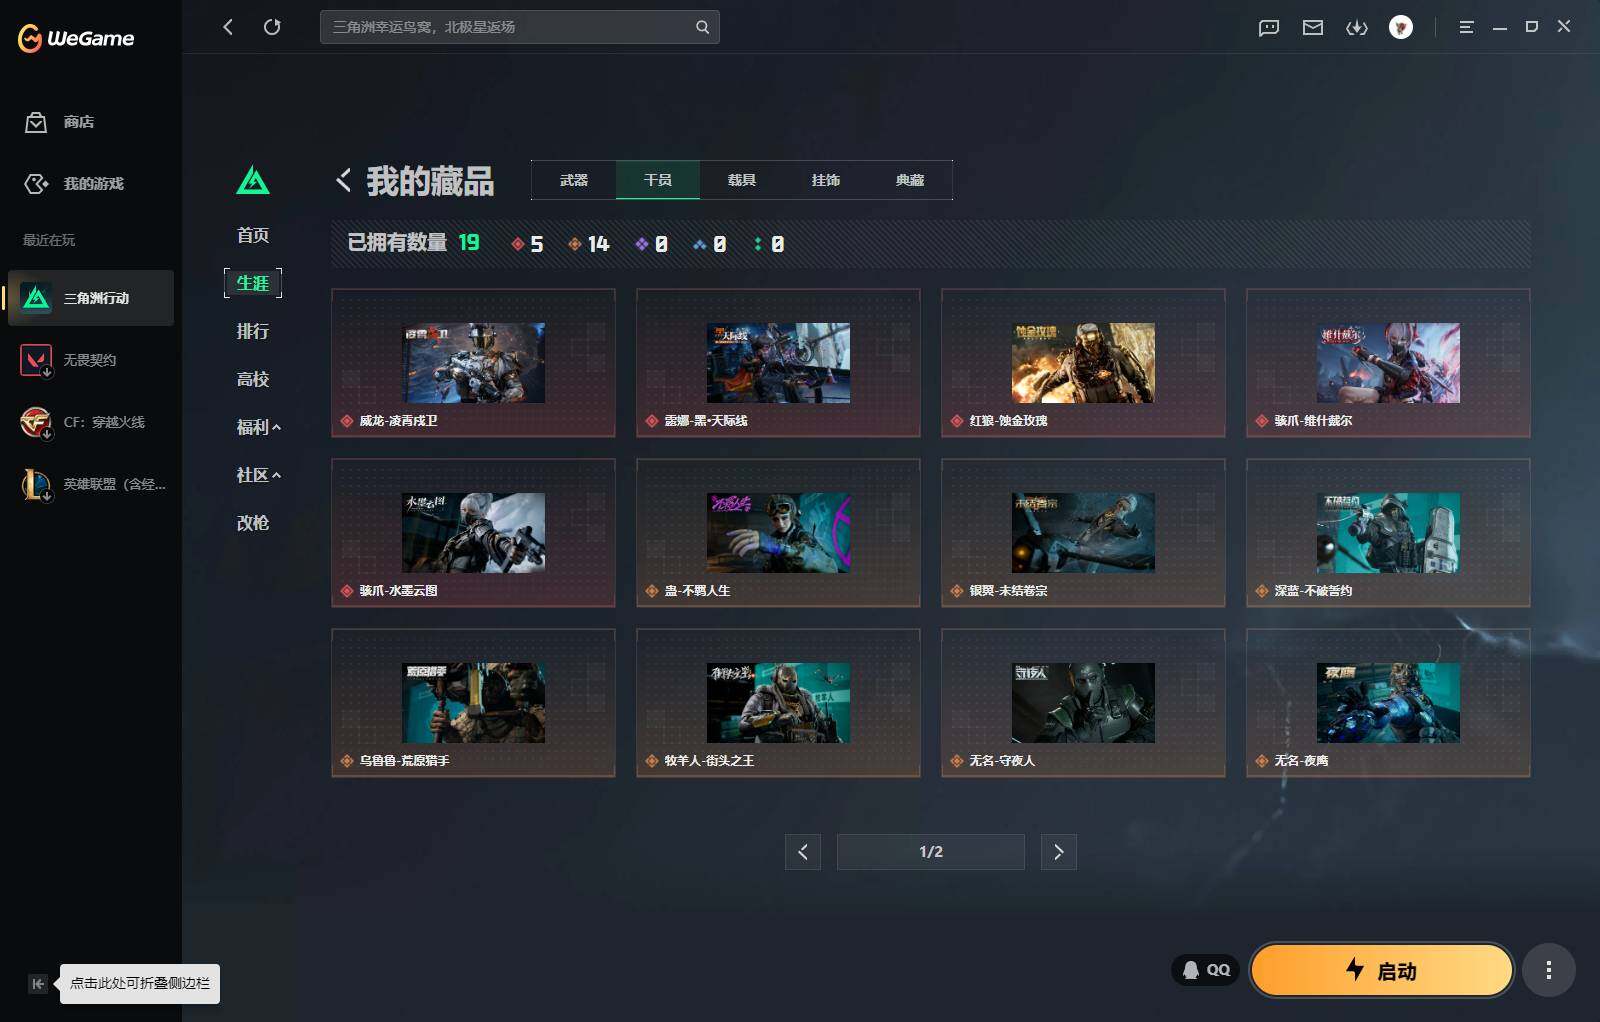
Task: Open the store bag icon
Action: [36, 122]
